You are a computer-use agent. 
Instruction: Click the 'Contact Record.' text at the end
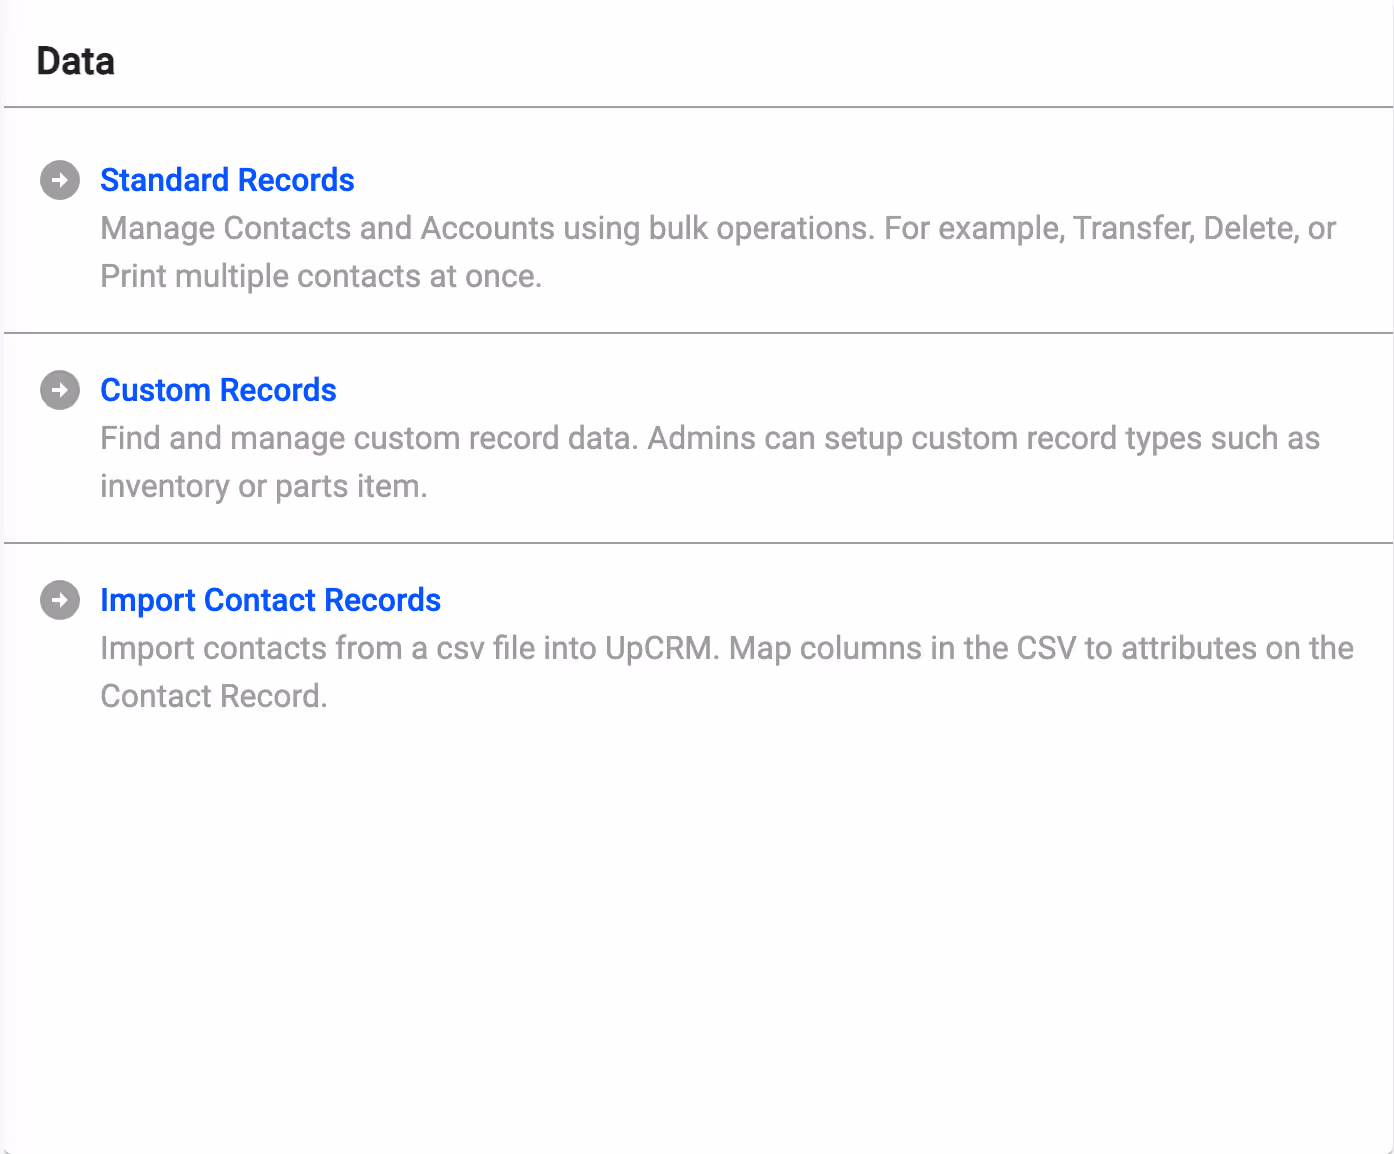tap(214, 697)
